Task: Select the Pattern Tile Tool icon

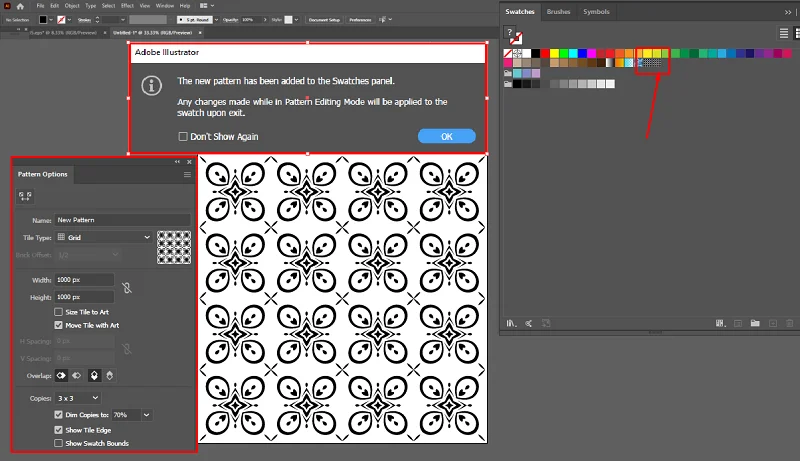Action: tap(25, 196)
